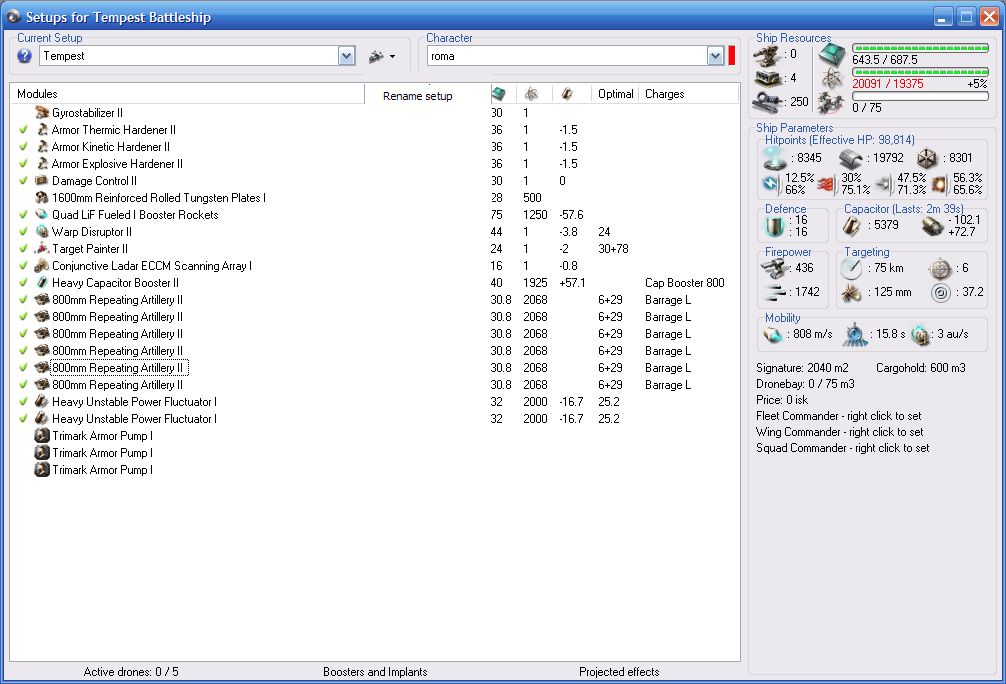Select the Gyrostabilizer II module row

[x=375, y=113]
